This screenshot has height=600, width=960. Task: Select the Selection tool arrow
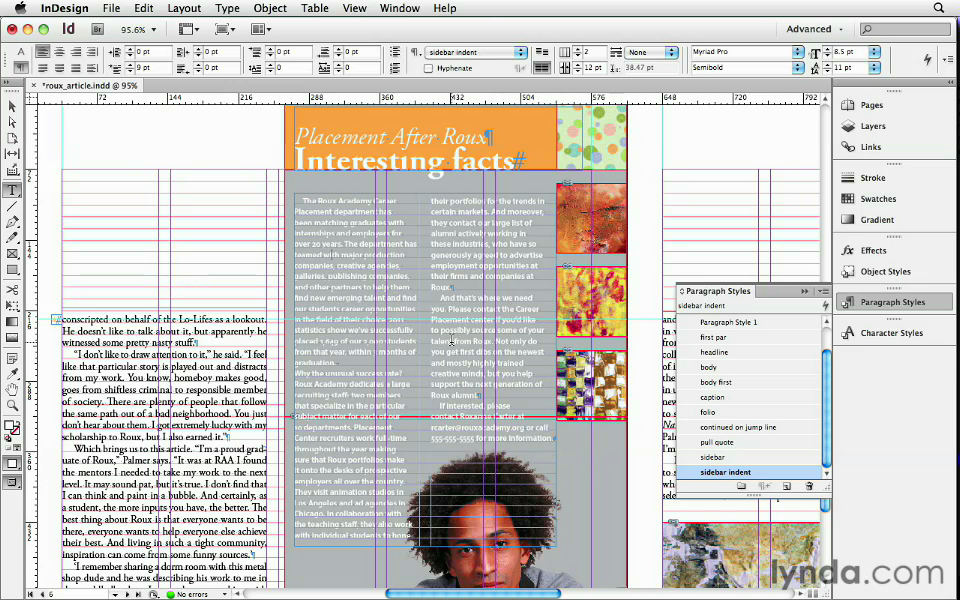[12, 107]
